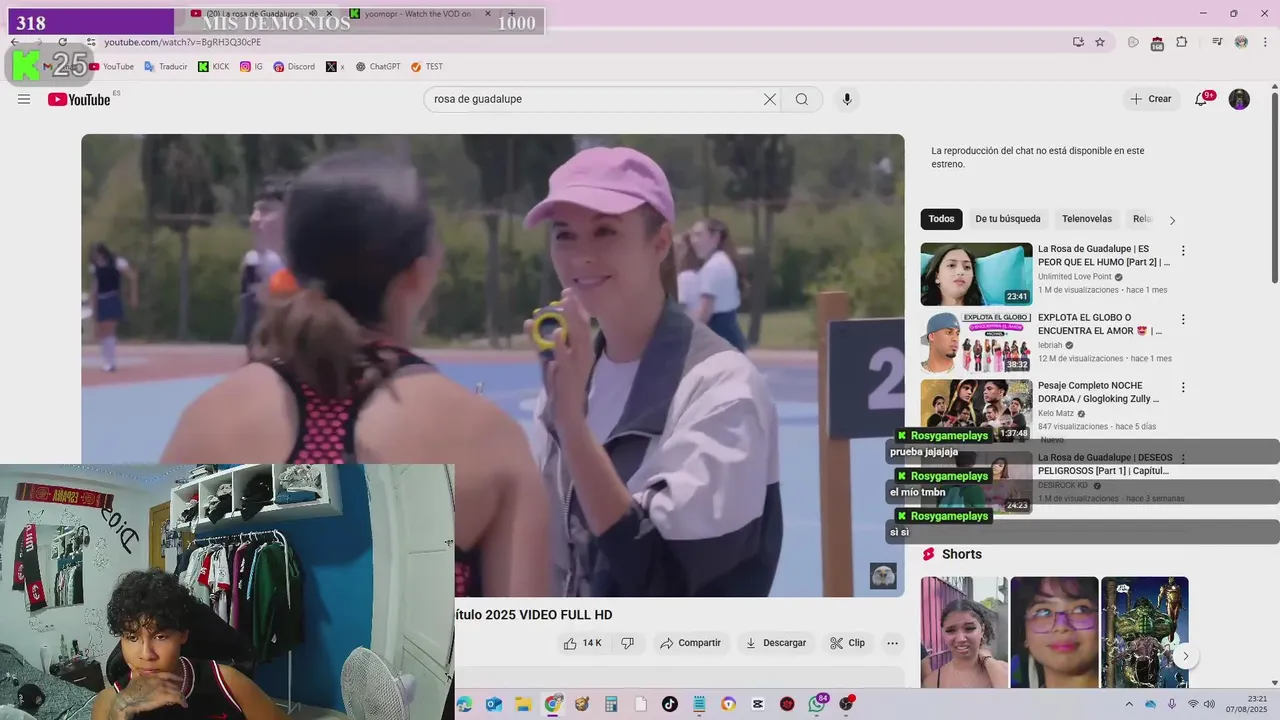The image size is (1280, 720).
Task: Clear the search box with the X
Action: click(x=770, y=99)
